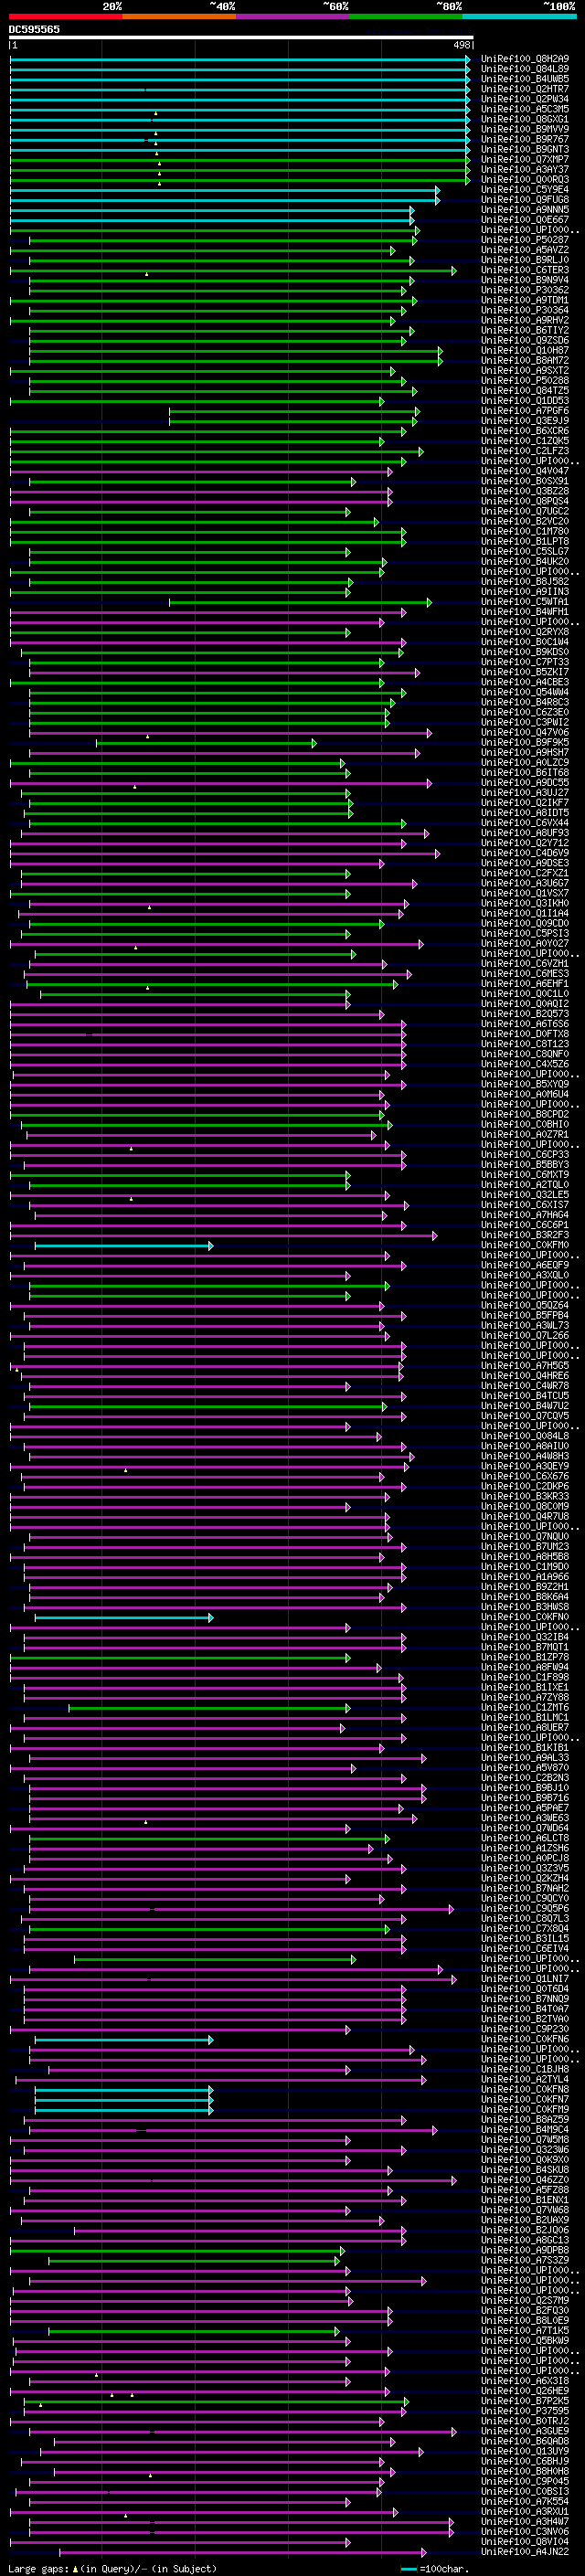Screen dimensions: 585x2576
Task: Select hit label UniRef100_C4WR78
Action: click(525, 1386)
